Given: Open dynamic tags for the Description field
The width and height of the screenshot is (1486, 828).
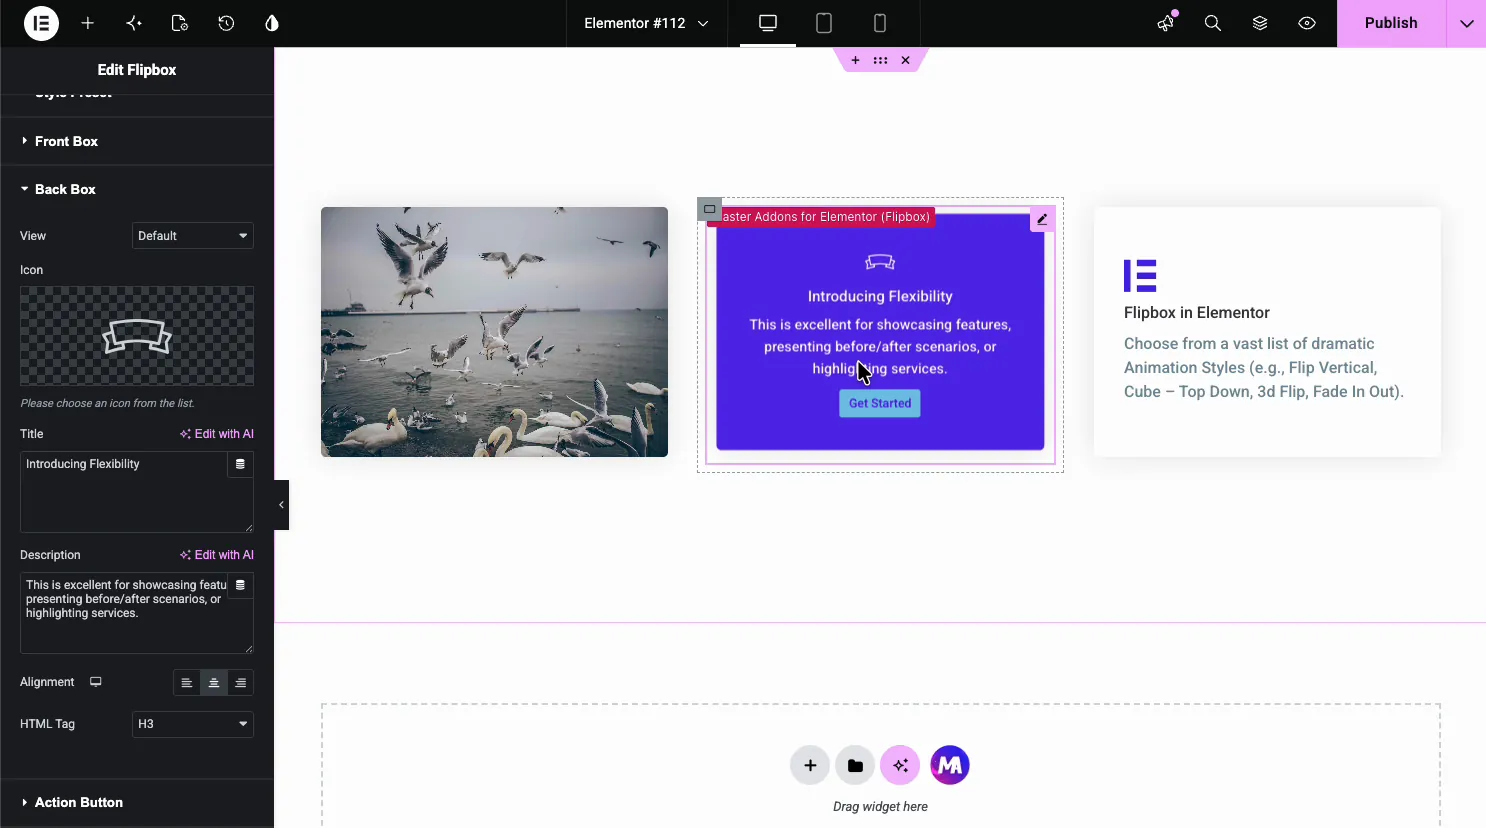Looking at the screenshot, I should coord(240,585).
